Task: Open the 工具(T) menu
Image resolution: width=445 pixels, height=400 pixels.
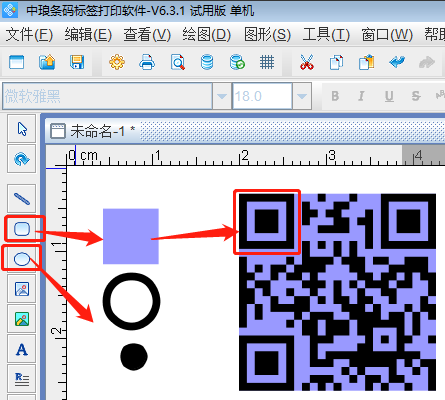Action: [x=326, y=35]
